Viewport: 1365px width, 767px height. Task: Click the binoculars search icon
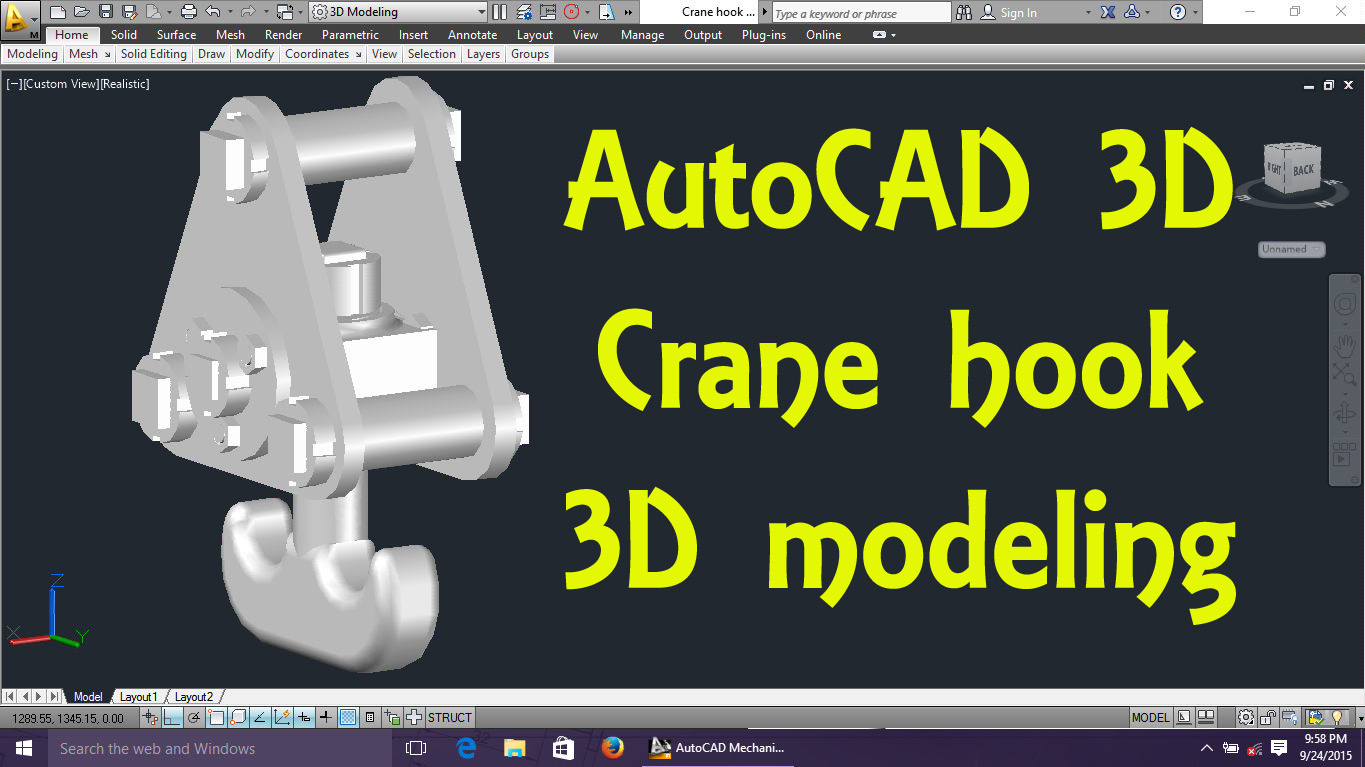(x=964, y=12)
